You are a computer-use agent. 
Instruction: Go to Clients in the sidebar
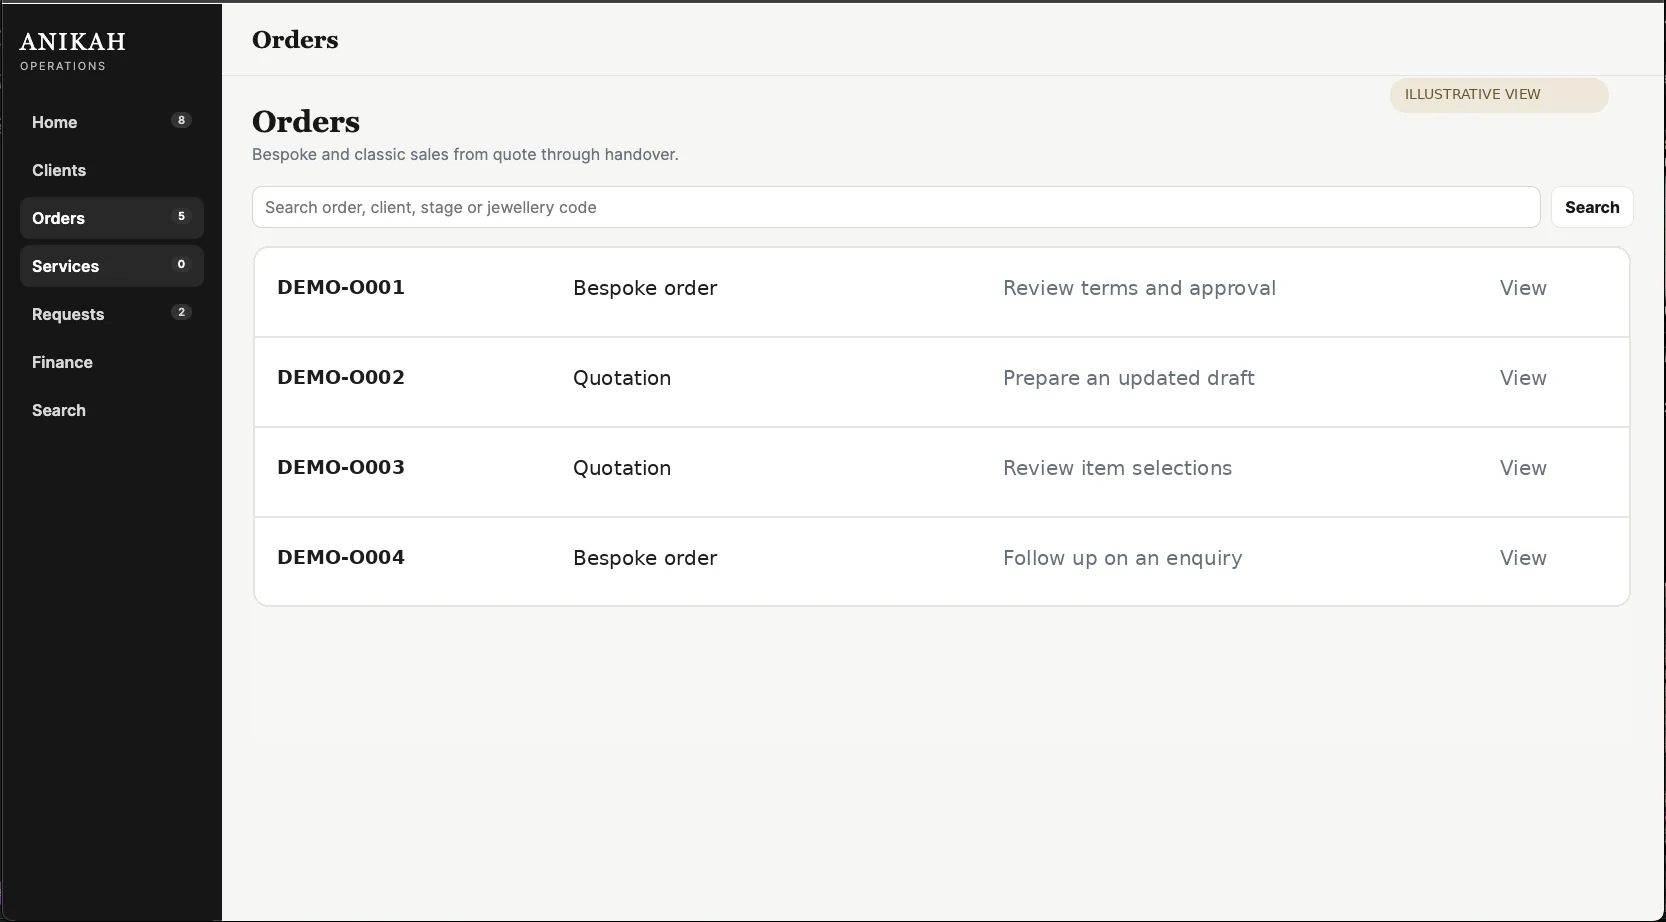click(111, 170)
